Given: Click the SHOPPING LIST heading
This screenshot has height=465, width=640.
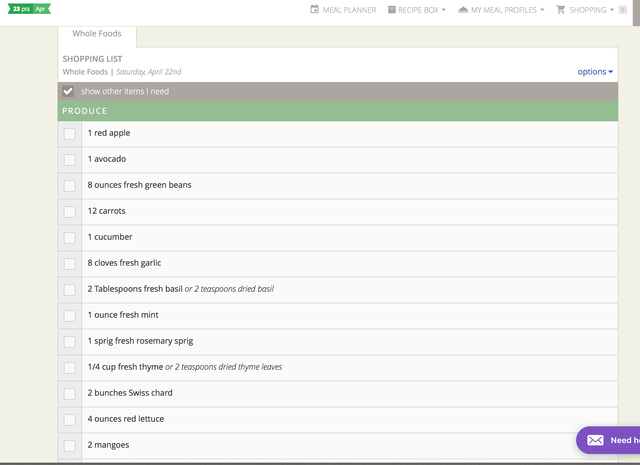Looking at the screenshot, I should 92,59.
